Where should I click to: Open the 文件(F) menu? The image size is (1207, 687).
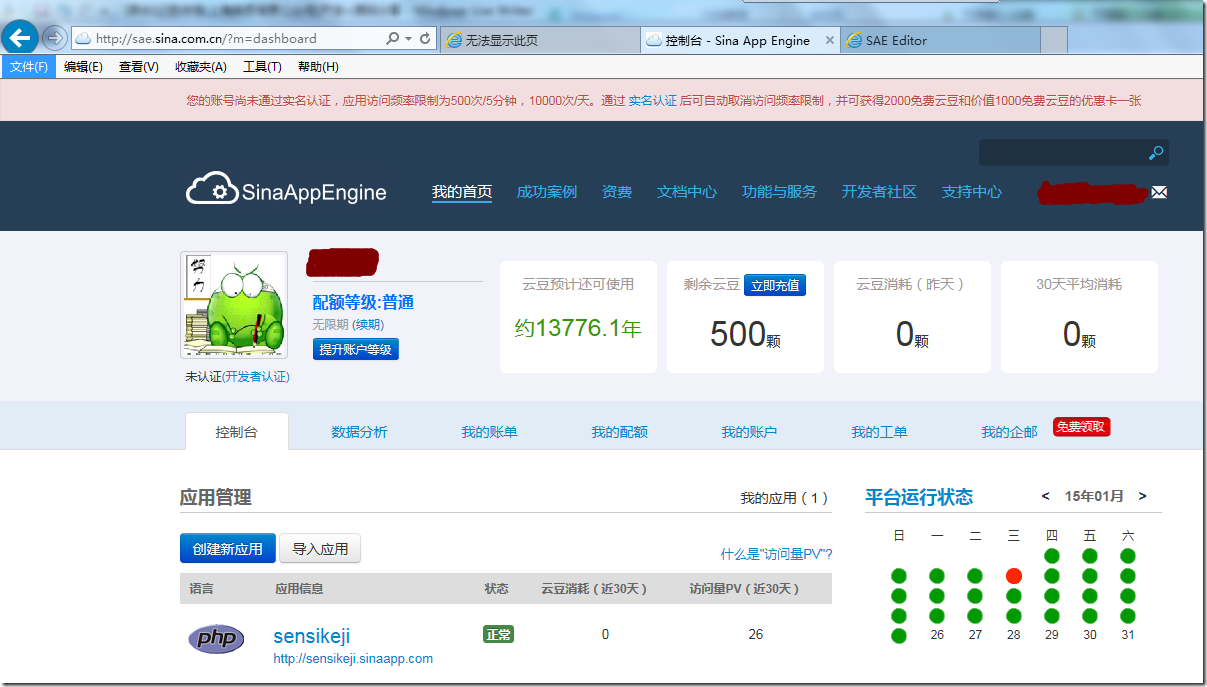point(29,67)
